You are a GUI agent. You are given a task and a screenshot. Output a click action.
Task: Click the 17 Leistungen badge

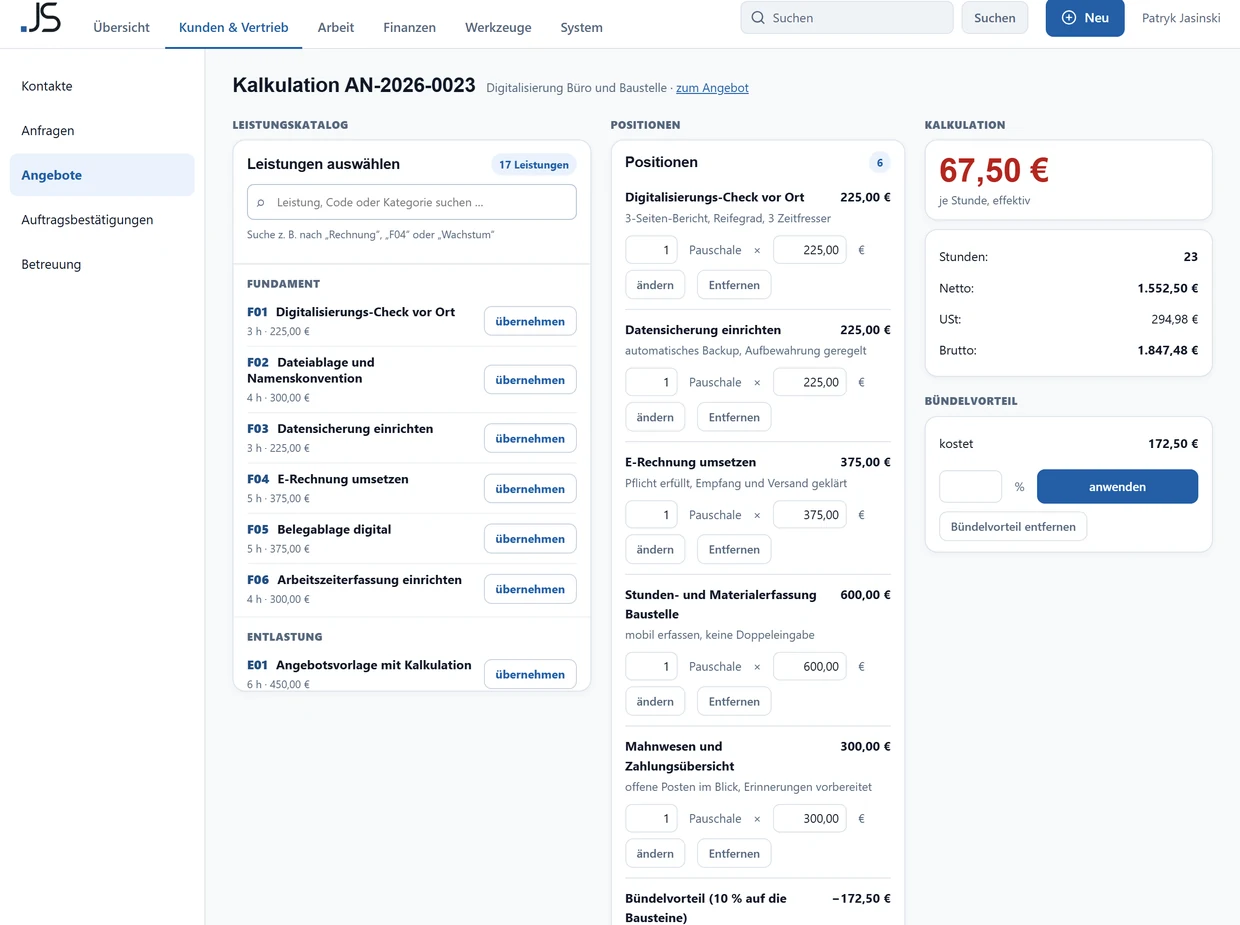(534, 164)
